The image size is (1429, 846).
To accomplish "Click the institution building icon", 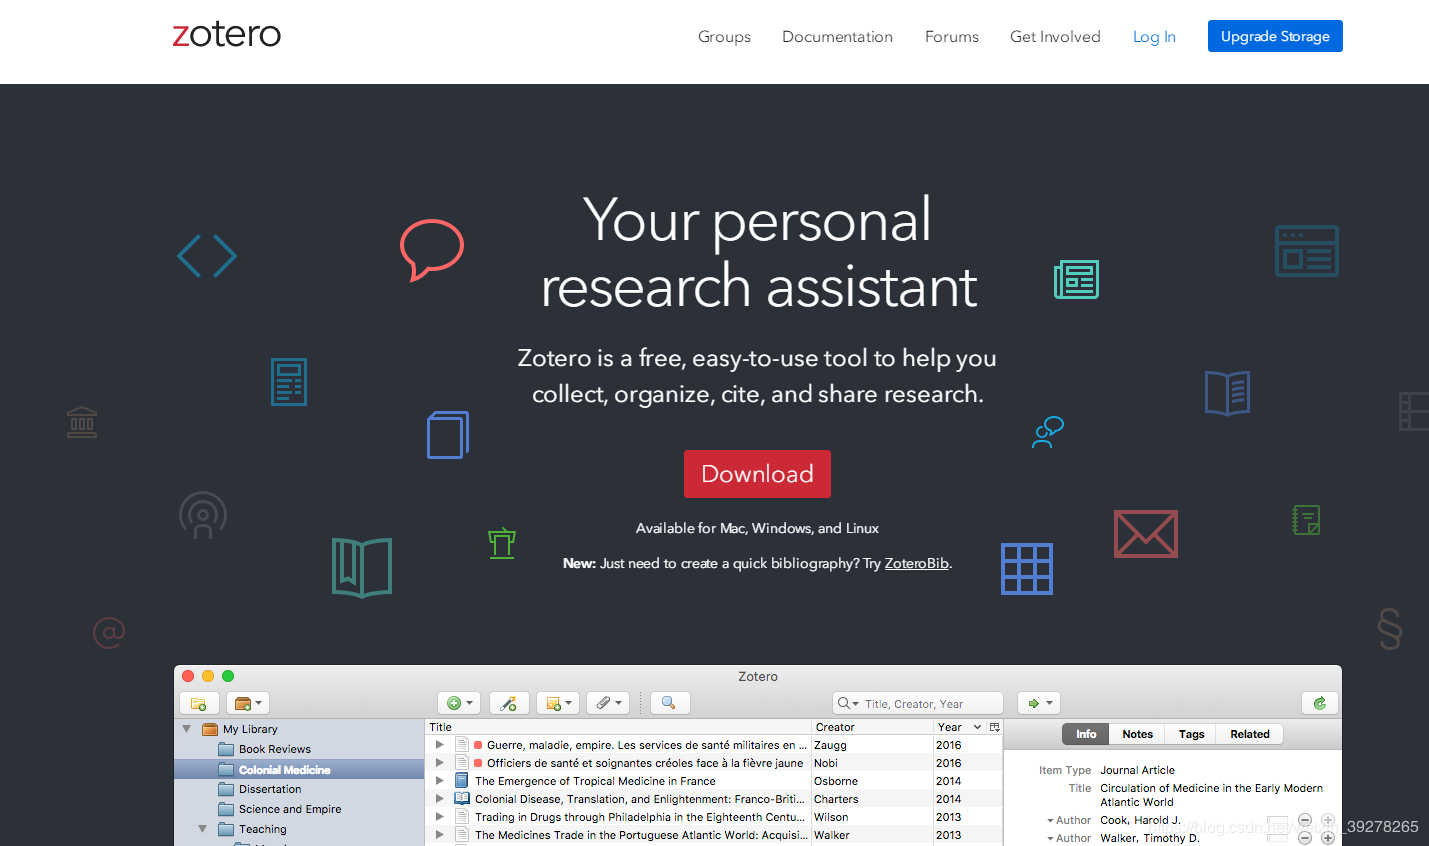I will [82, 422].
